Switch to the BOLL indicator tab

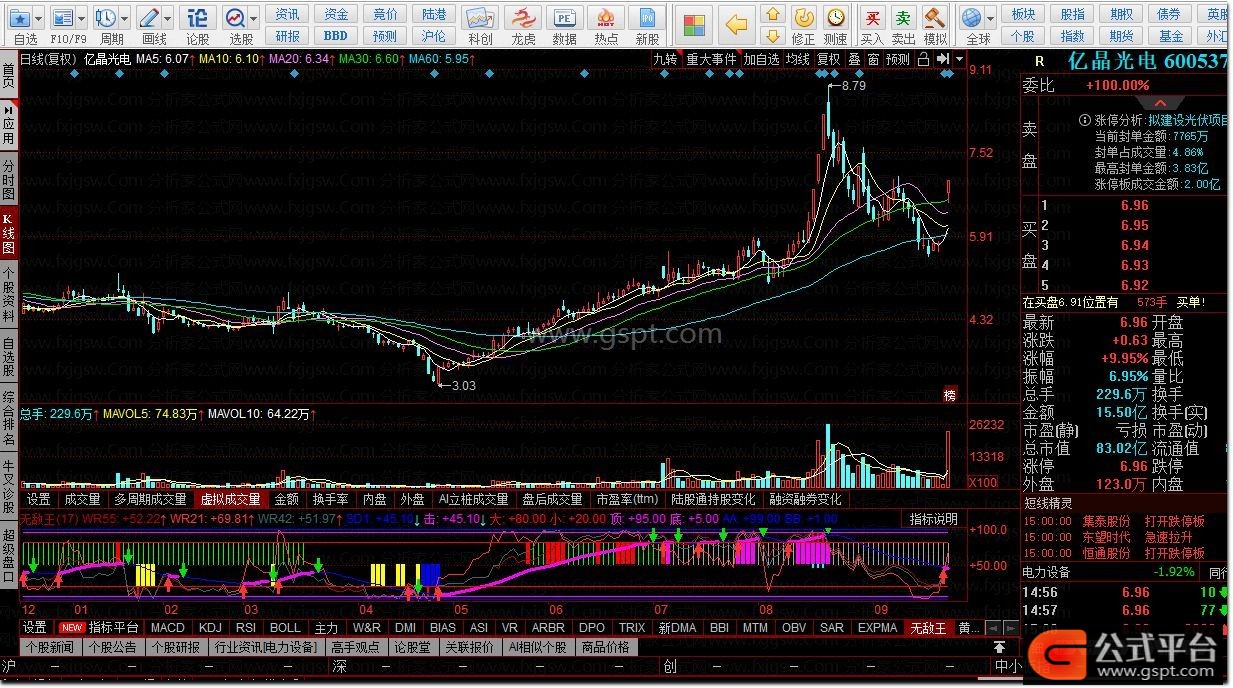coord(285,628)
